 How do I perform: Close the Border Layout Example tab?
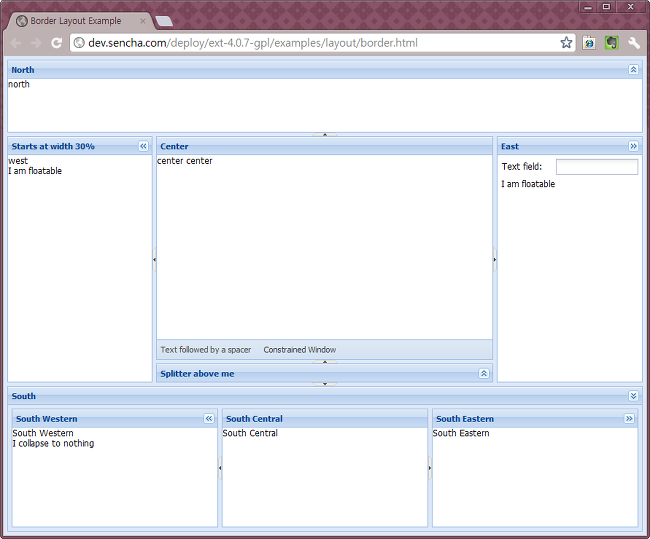pyautogui.click(x=143, y=21)
